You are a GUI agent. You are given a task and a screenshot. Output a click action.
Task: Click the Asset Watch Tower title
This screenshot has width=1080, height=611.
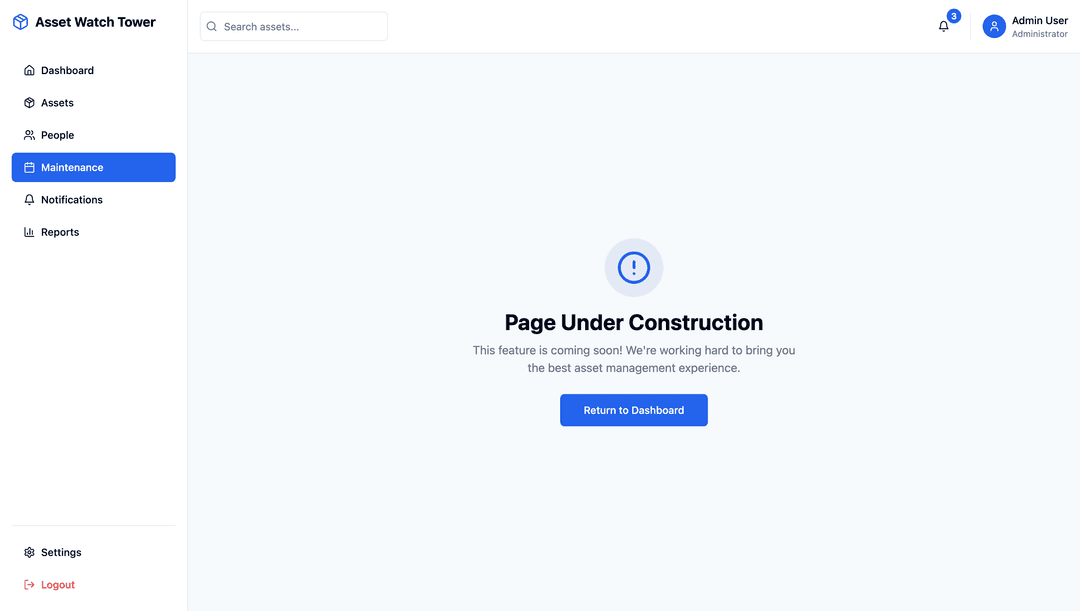coord(95,22)
